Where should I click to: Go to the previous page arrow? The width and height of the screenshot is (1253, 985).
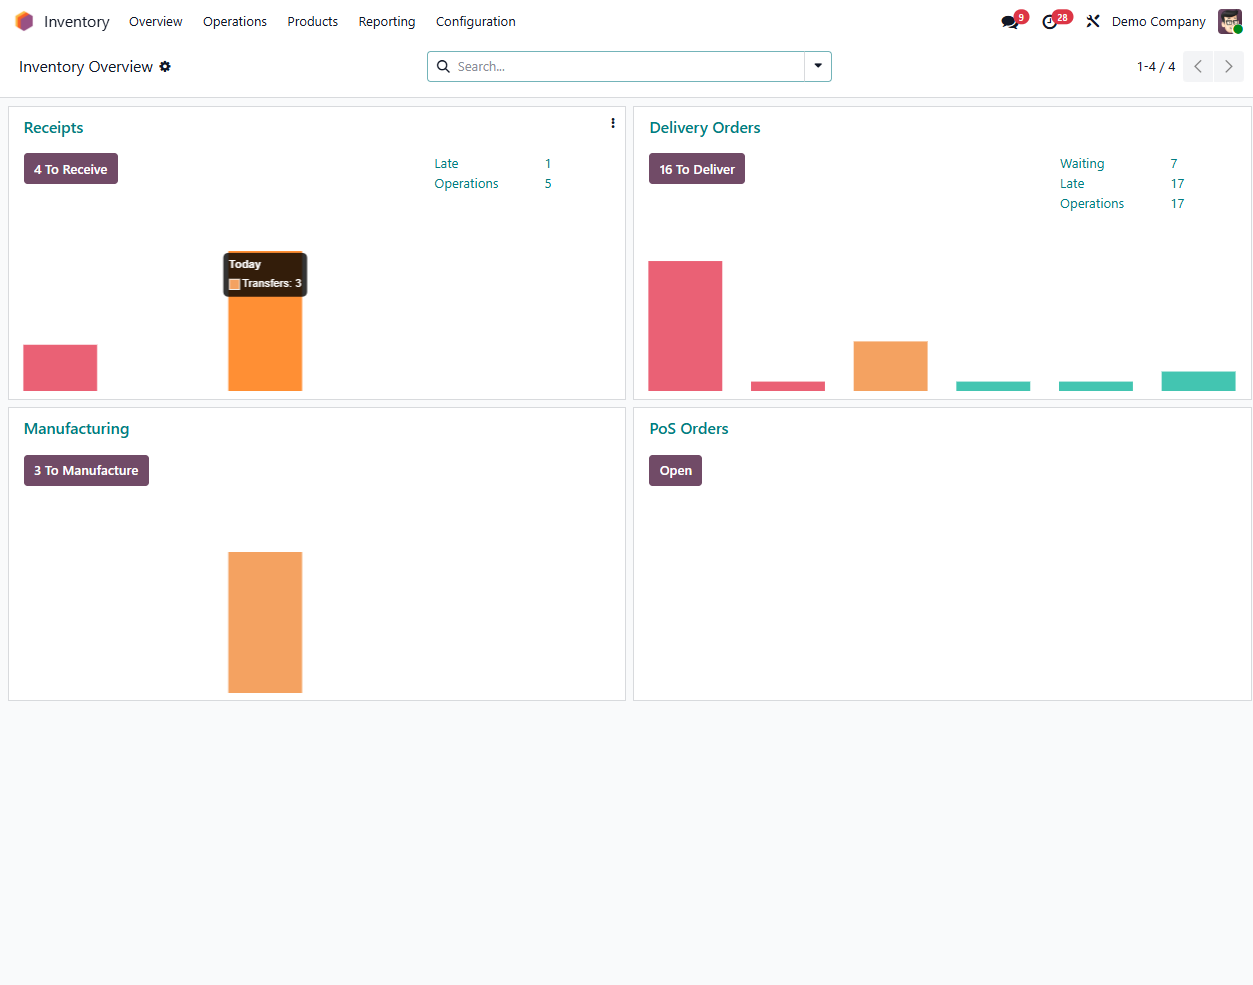pos(1198,67)
